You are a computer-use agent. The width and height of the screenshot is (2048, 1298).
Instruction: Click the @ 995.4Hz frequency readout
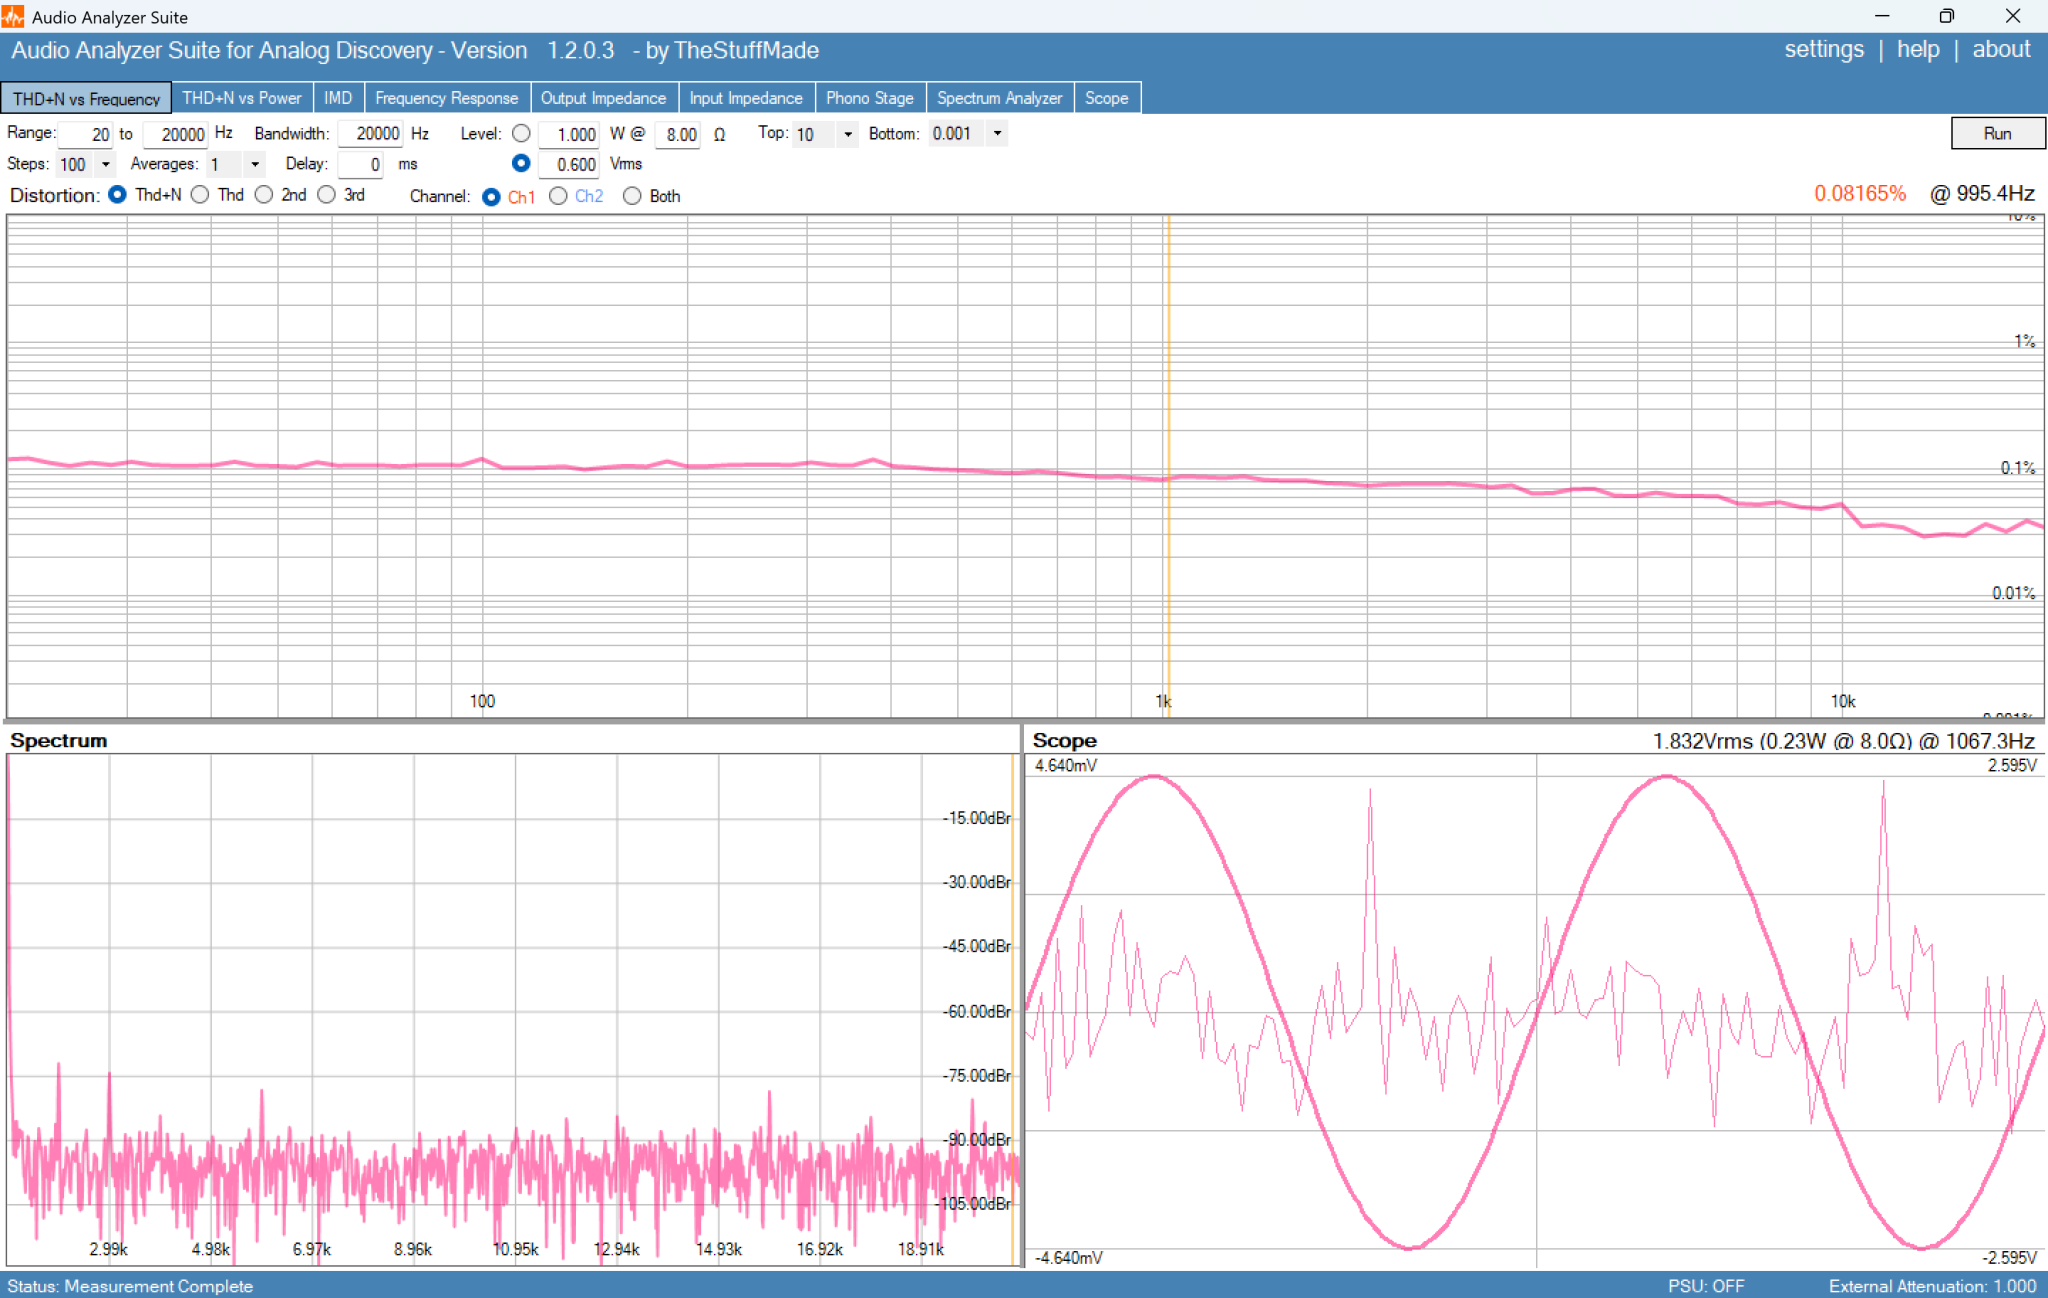(1982, 194)
